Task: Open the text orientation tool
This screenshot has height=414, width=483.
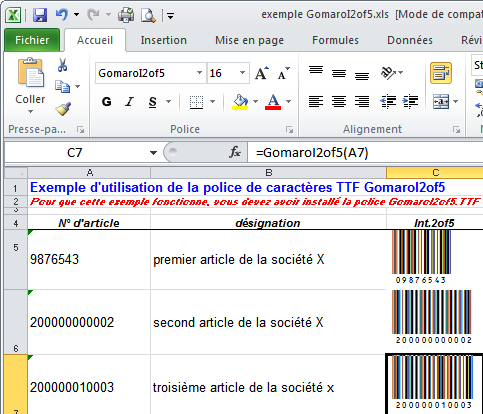Action: click(388, 73)
